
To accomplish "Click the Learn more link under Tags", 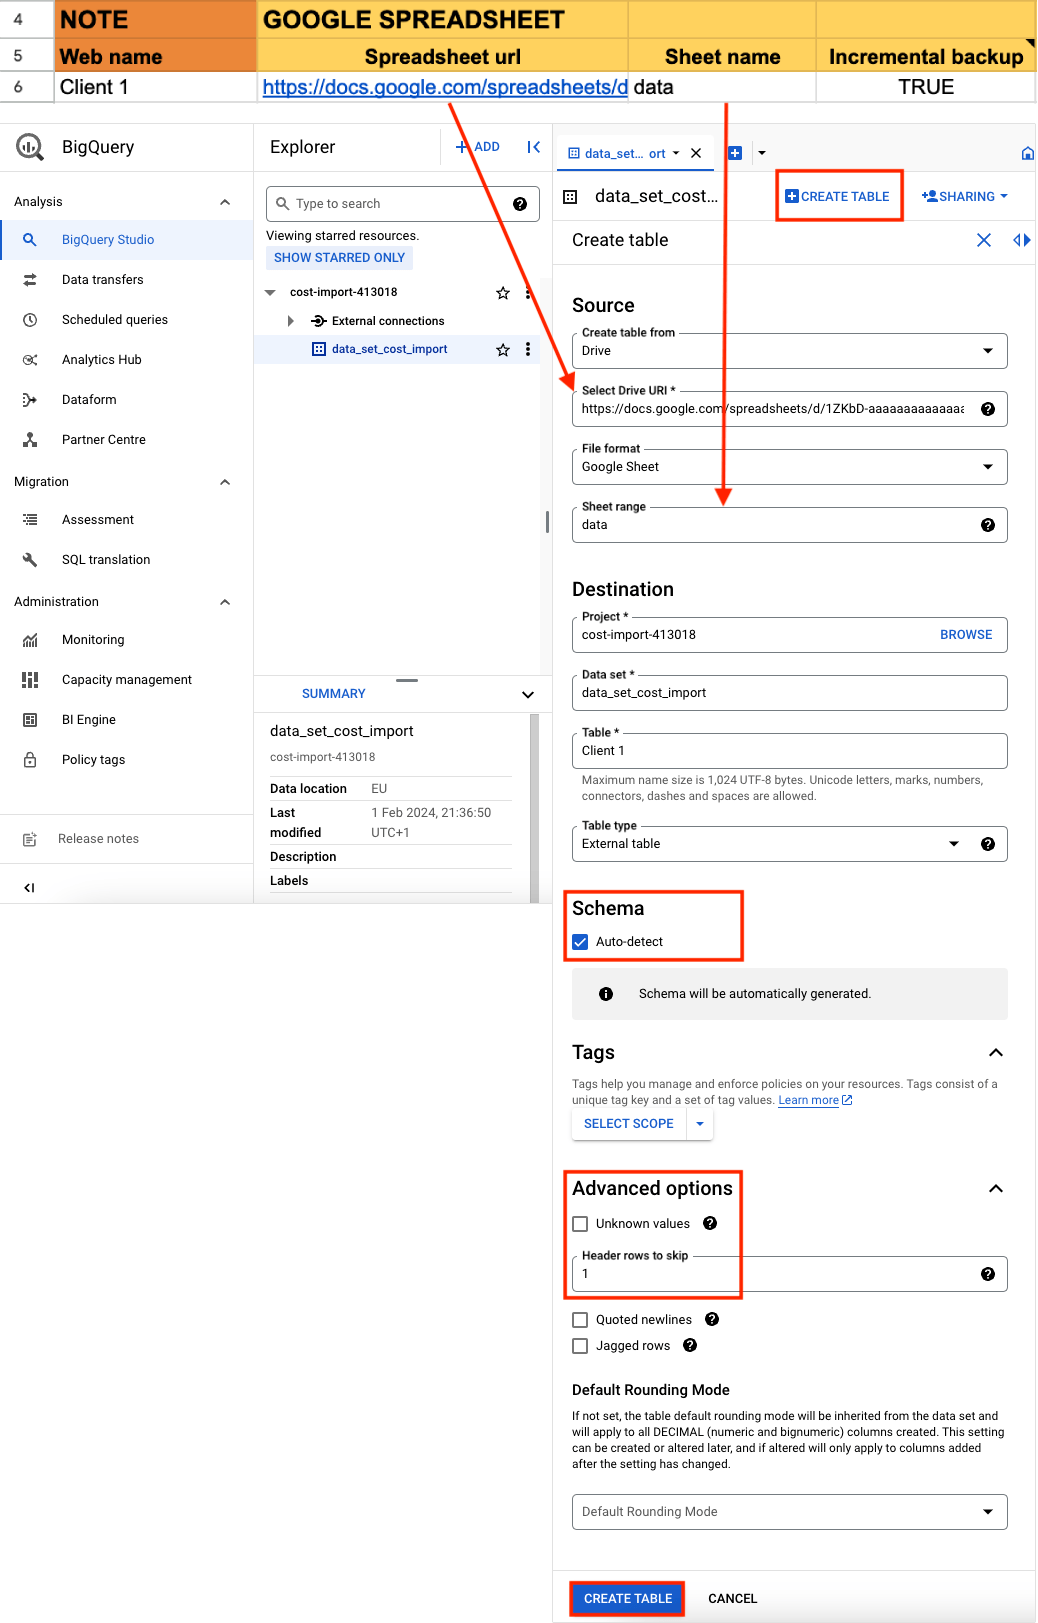I will pyautogui.click(x=809, y=1101).
